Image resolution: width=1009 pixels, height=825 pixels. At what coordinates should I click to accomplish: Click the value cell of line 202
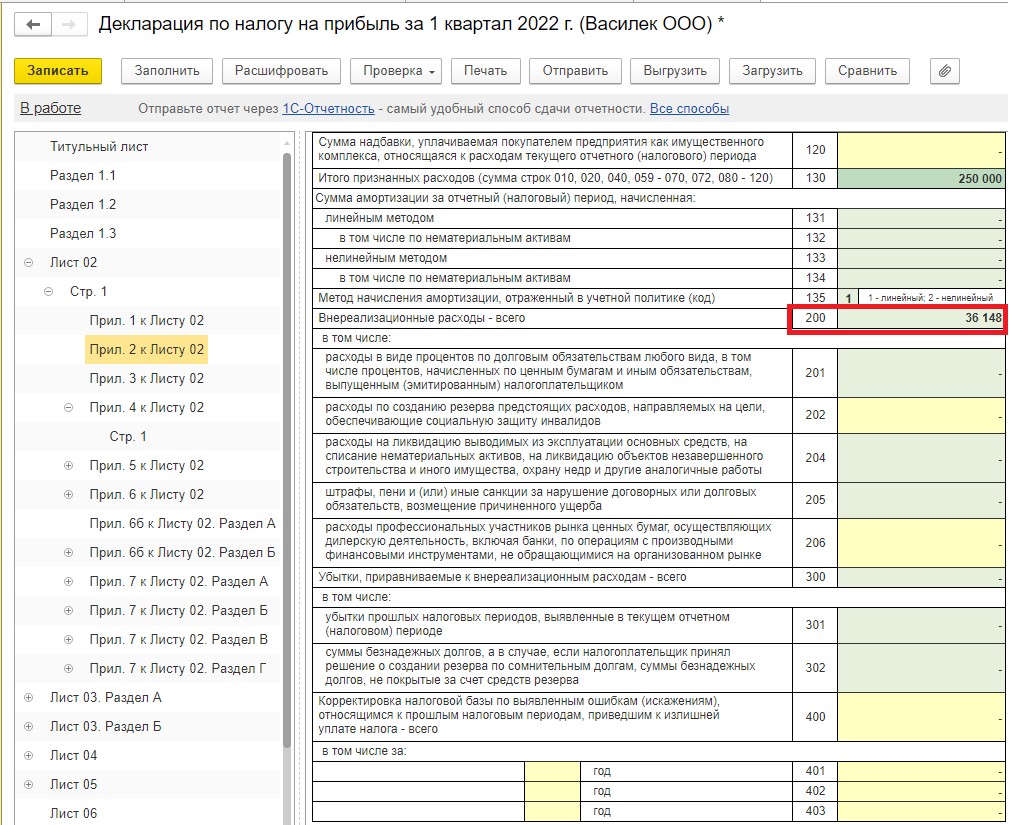tap(921, 415)
